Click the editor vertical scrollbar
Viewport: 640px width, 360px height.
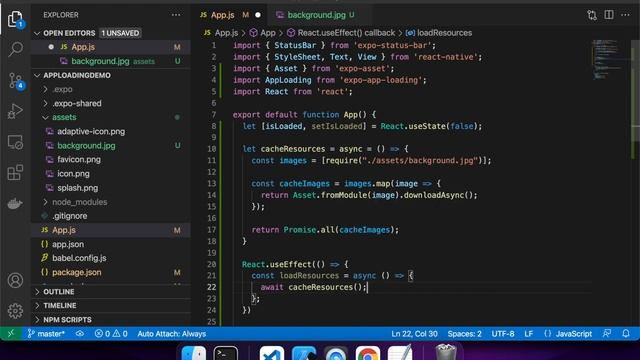click(636, 91)
